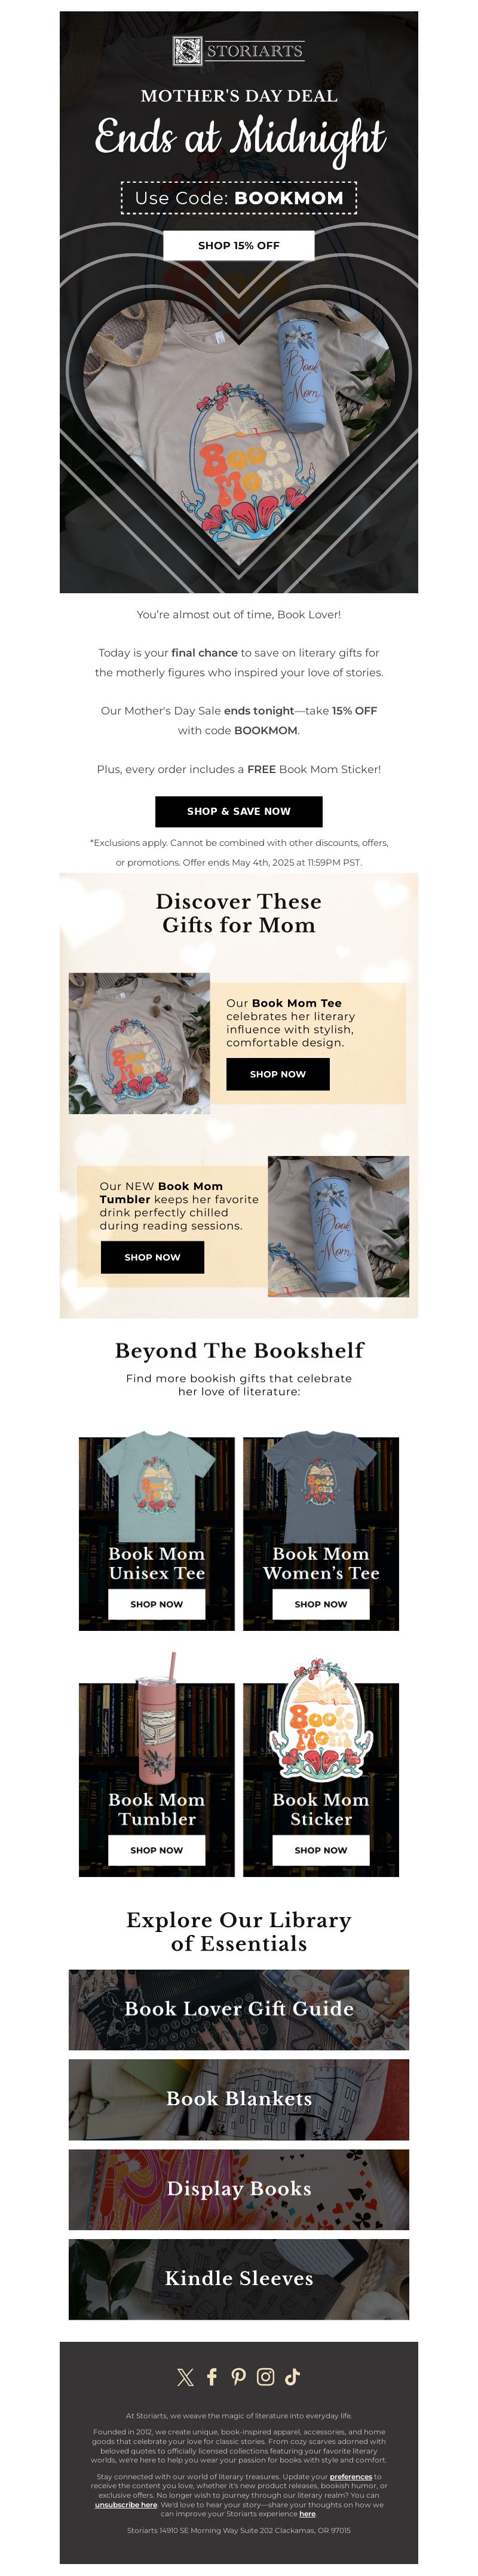Open the Instagram social icon
The height and width of the screenshot is (2576, 478).
click(x=266, y=2377)
